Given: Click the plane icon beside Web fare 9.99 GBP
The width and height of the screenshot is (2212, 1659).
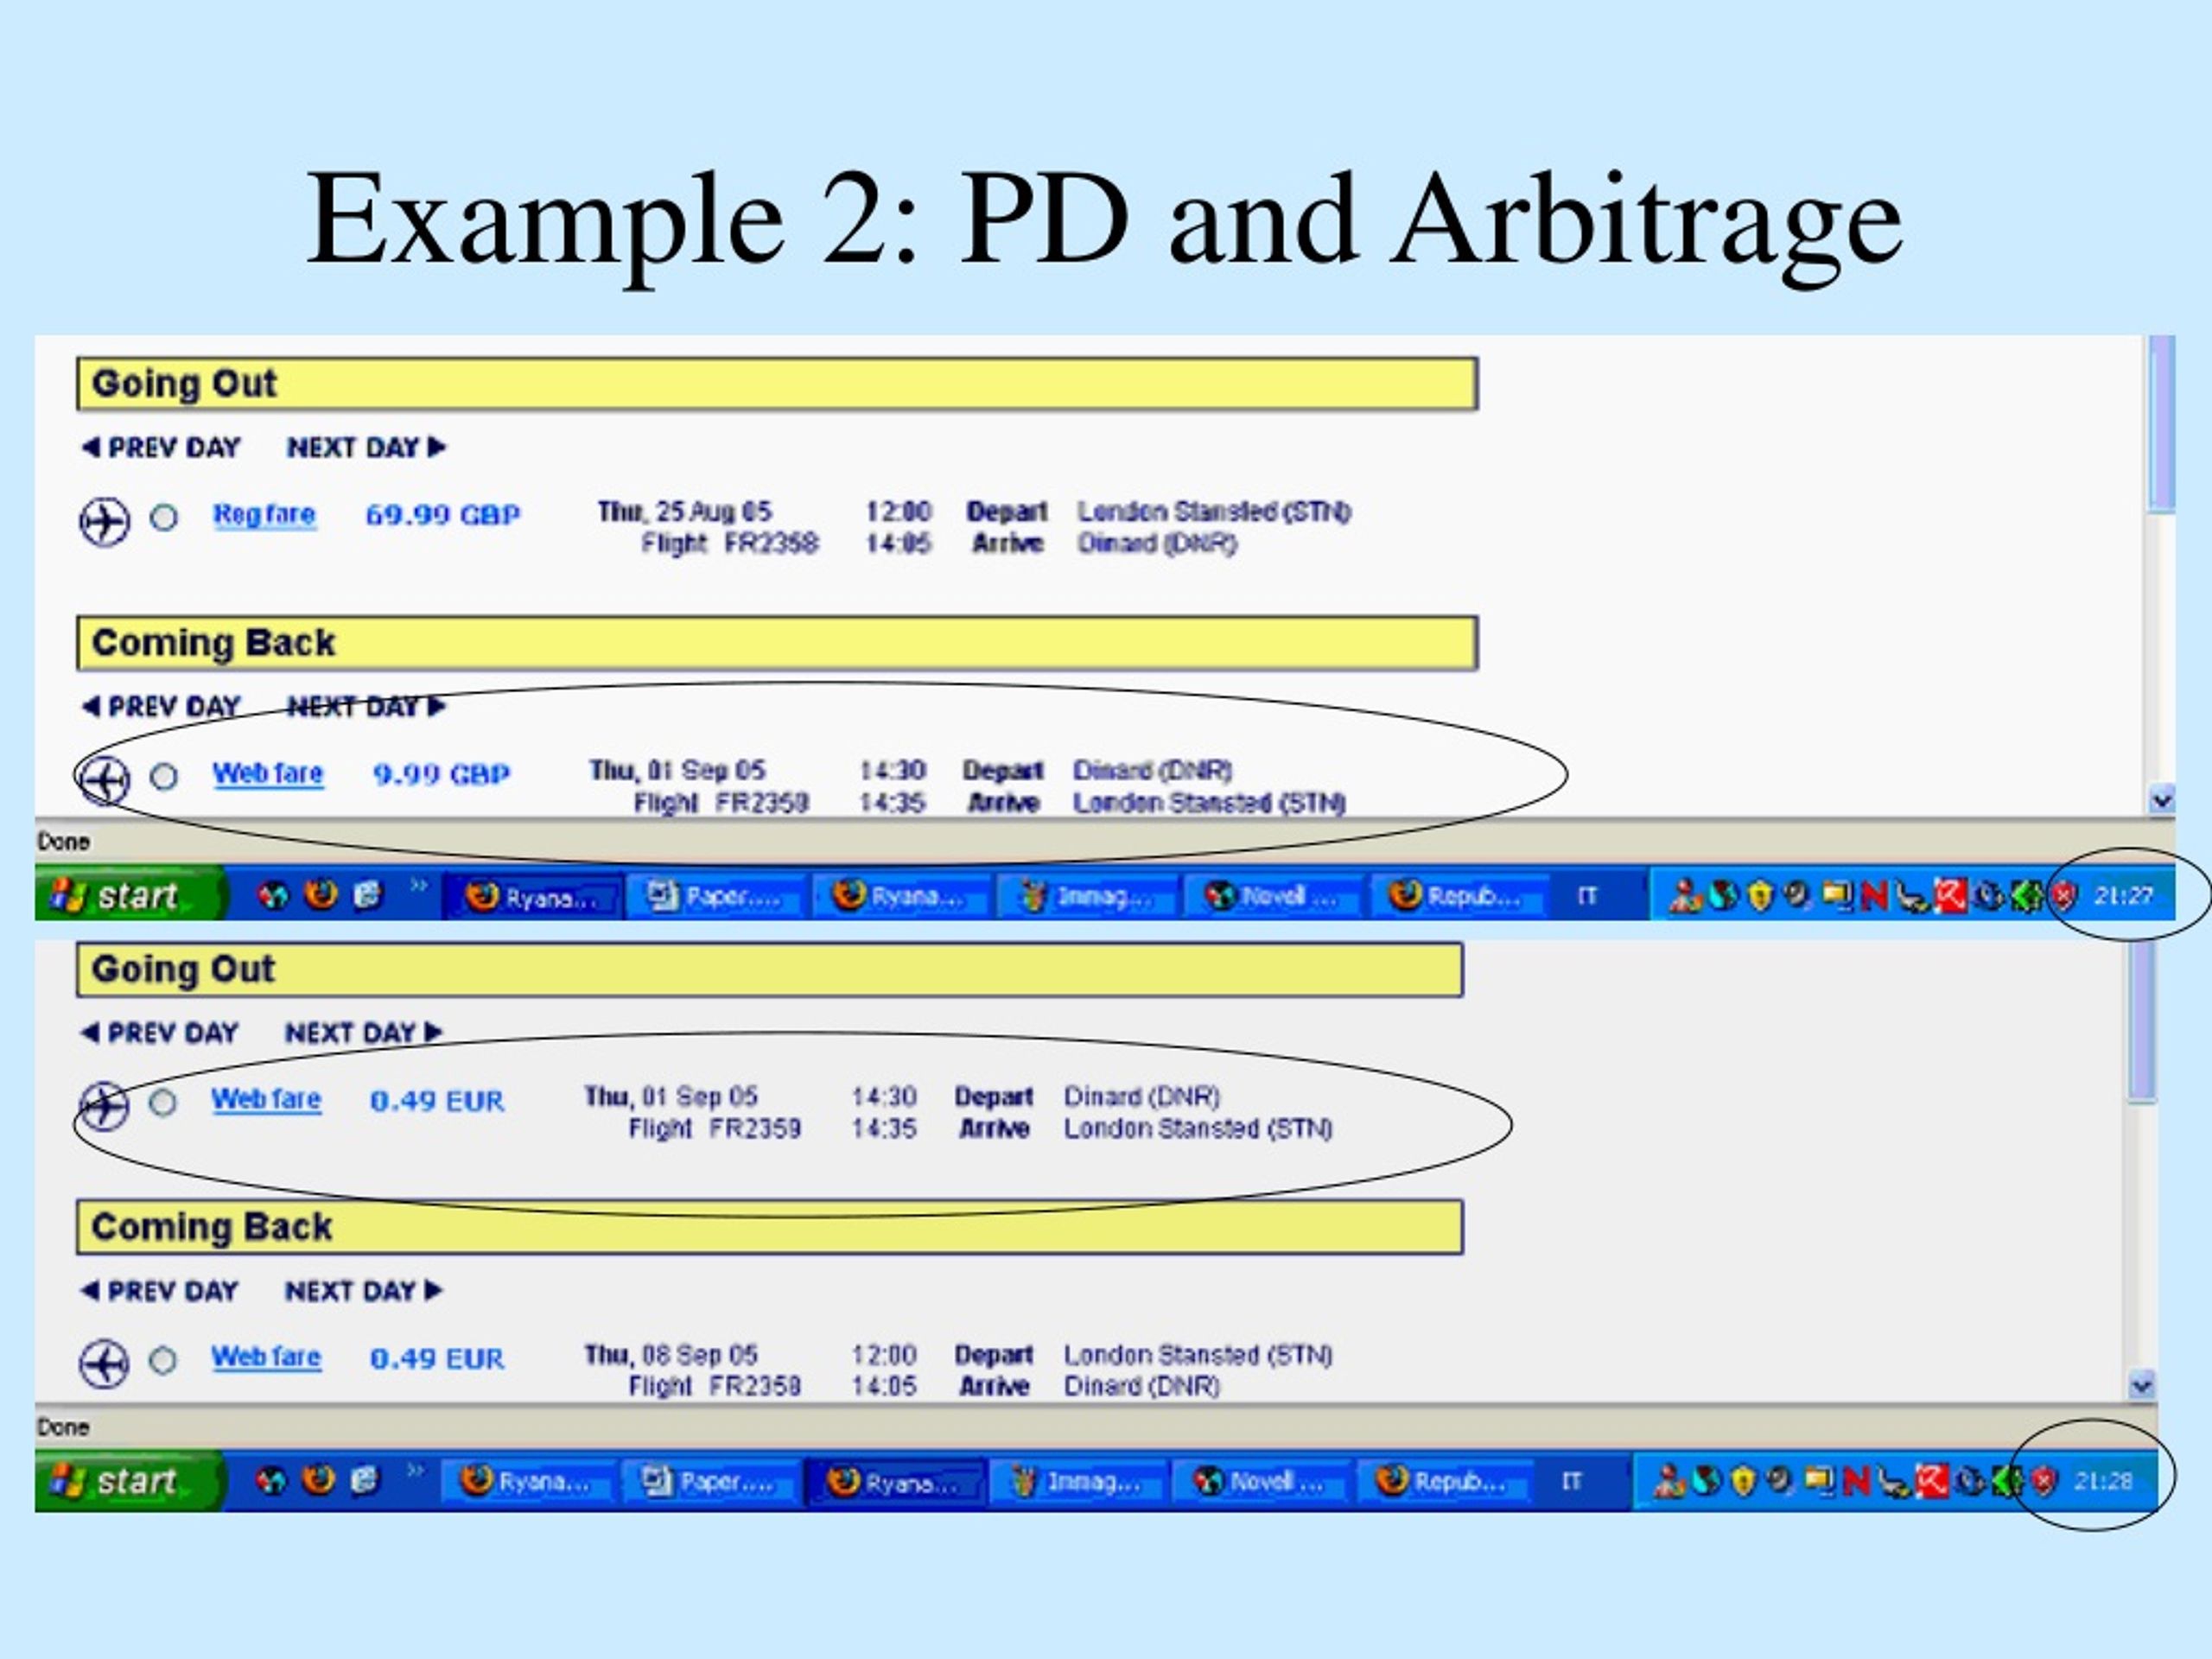Looking at the screenshot, I should click(x=104, y=780).
